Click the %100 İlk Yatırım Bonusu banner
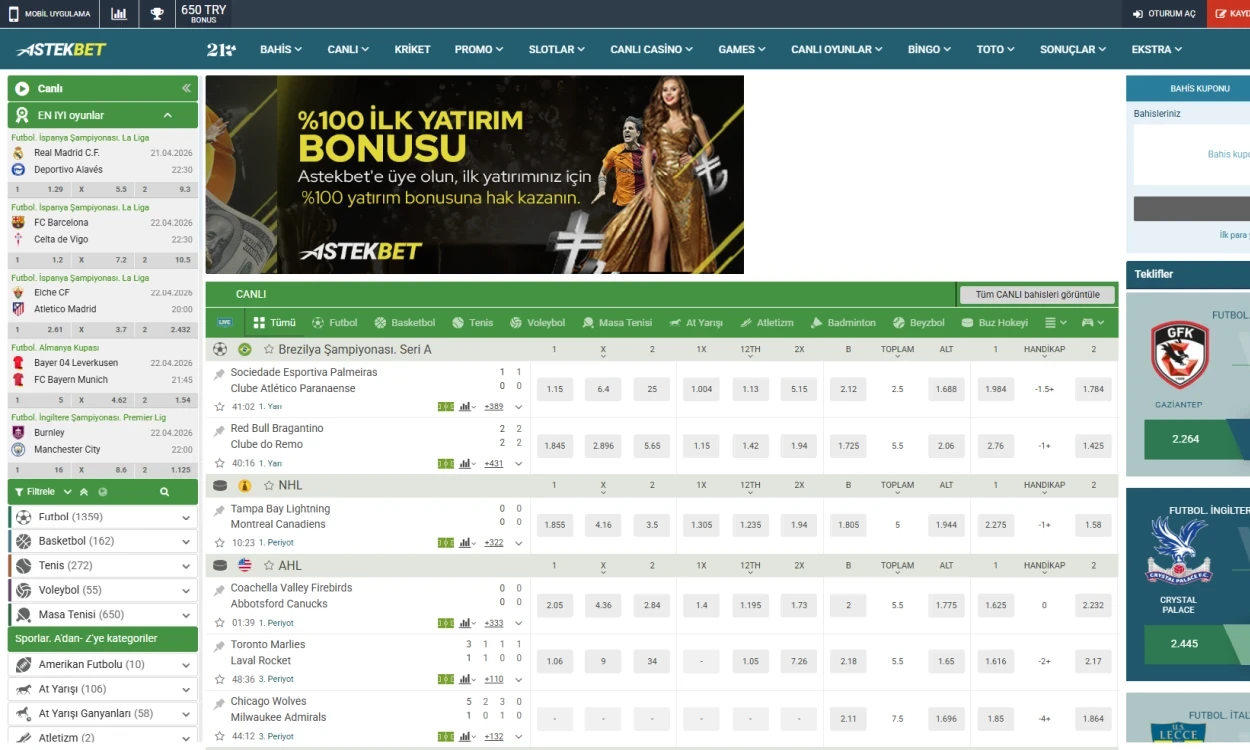 tap(475, 175)
